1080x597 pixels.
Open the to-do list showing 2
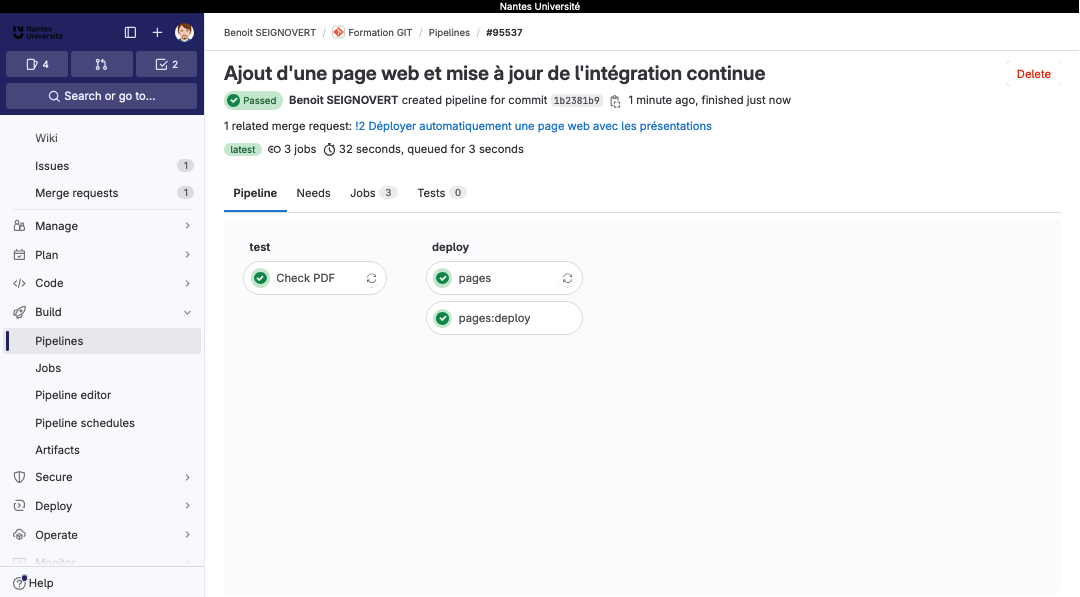point(166,64)
